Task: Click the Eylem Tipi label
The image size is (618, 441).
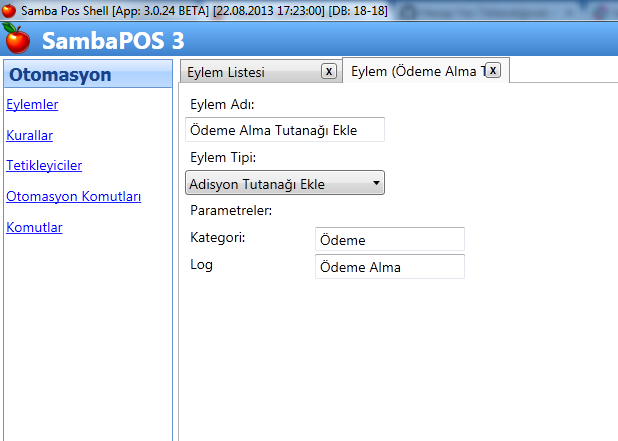Action: pyautogui.click(x=223, y=158)
